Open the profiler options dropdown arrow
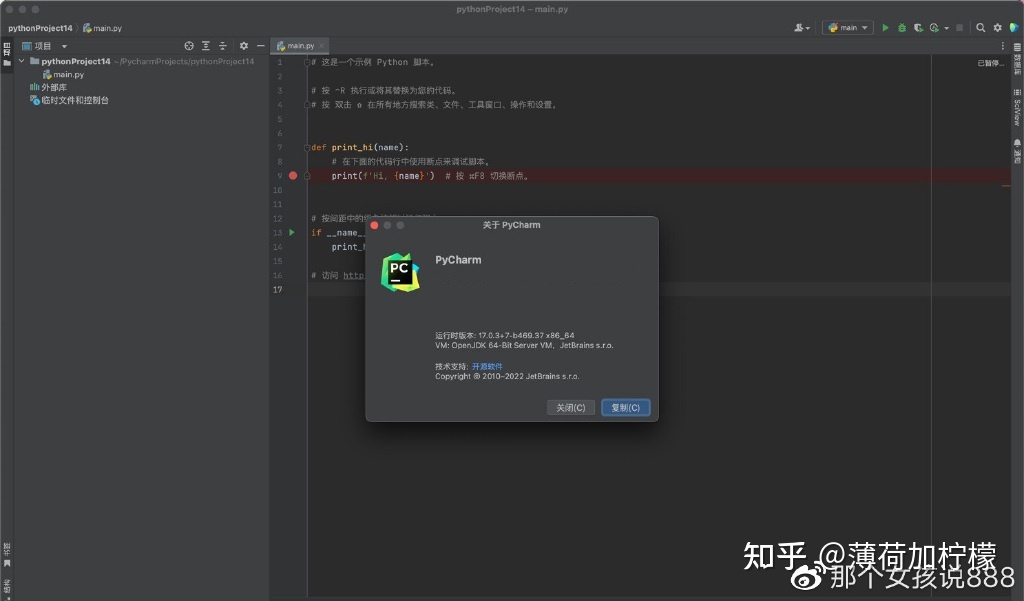1024x601 pixels. [x=946, y=28]
